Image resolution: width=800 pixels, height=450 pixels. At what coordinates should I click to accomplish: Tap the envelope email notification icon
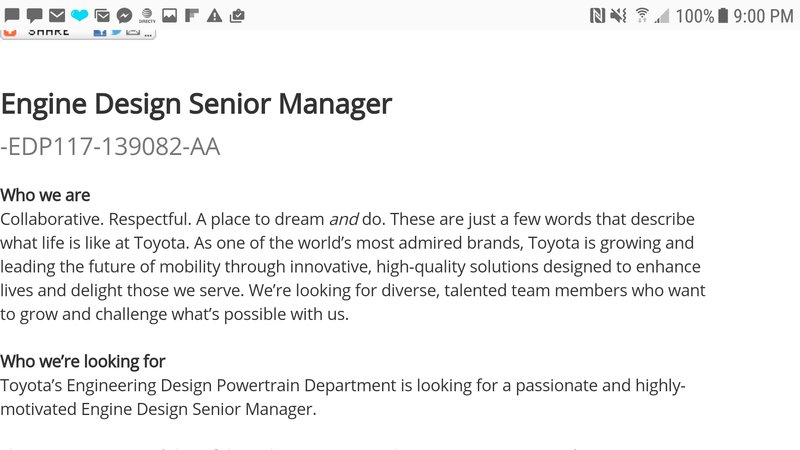click(57, 16)
